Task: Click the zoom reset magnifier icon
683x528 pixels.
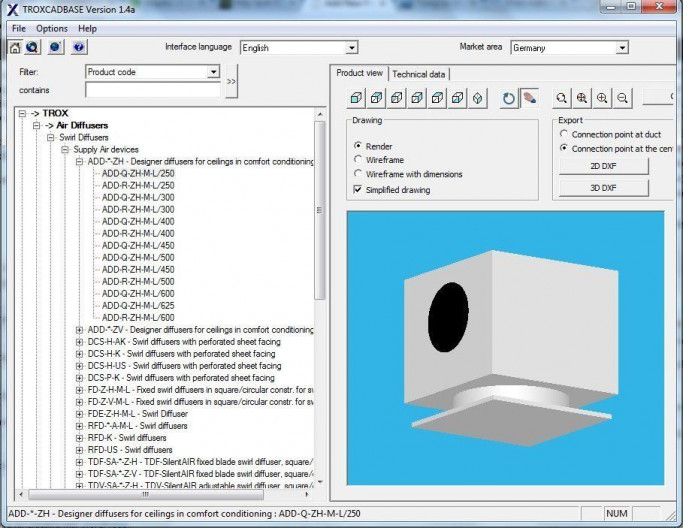Action: [x=561, y=98]
